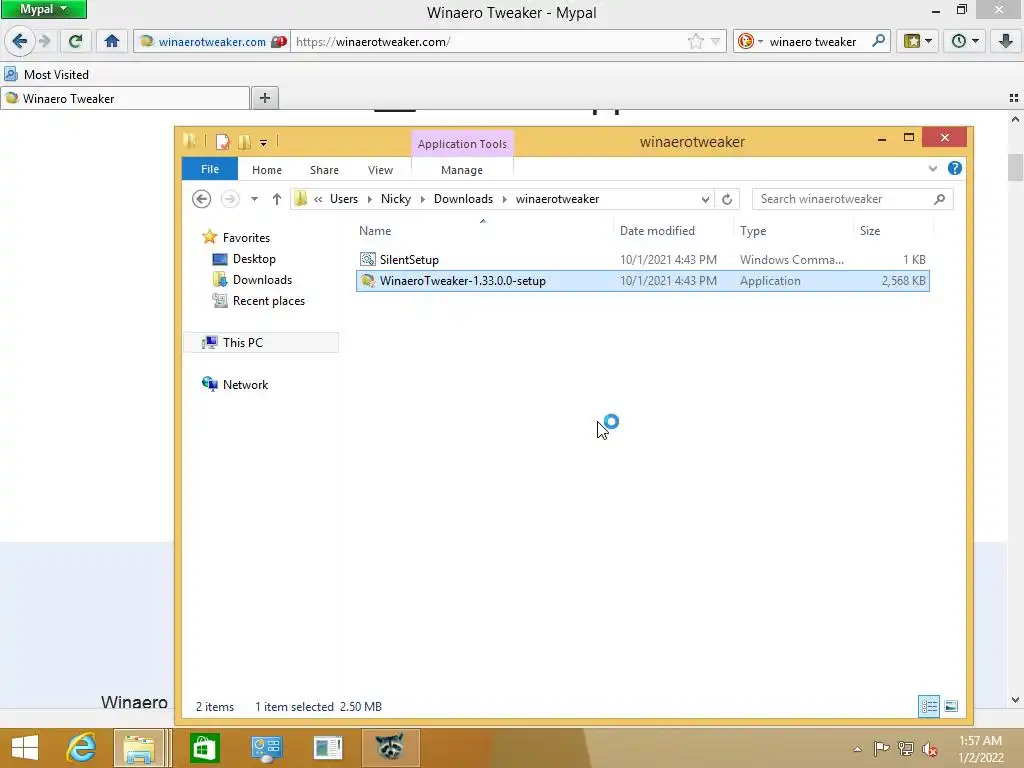
Task: Go back a page in Mypal browser
Action: [19, 42]
